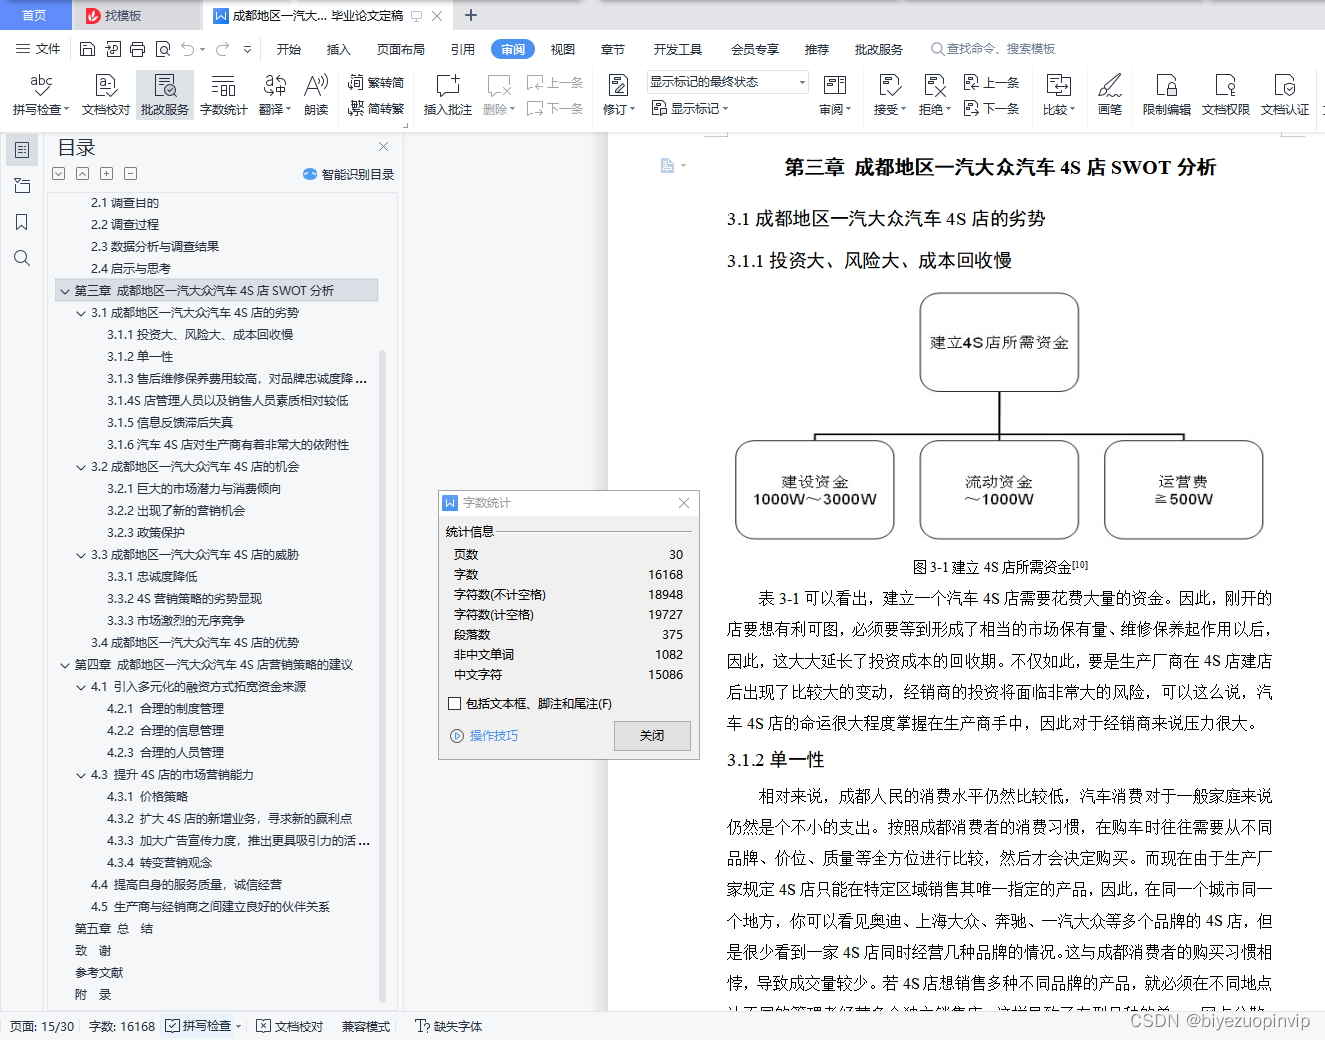1325x1040 pixels.
Task: Collapse the 4.3 提升市场营销能力 node
Action: click(x=81, y=775)
